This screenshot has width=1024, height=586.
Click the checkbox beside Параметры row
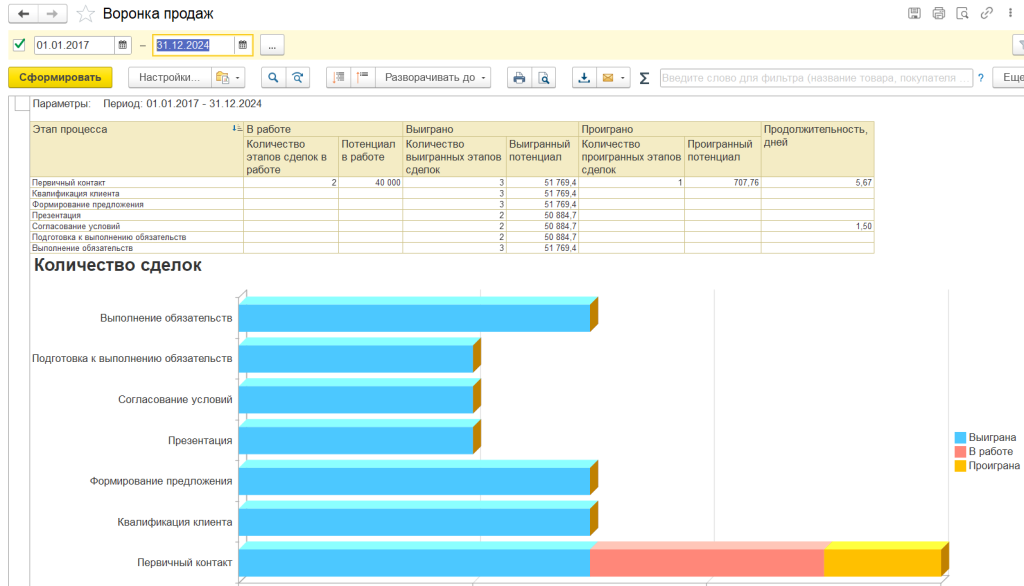(22, 103)
